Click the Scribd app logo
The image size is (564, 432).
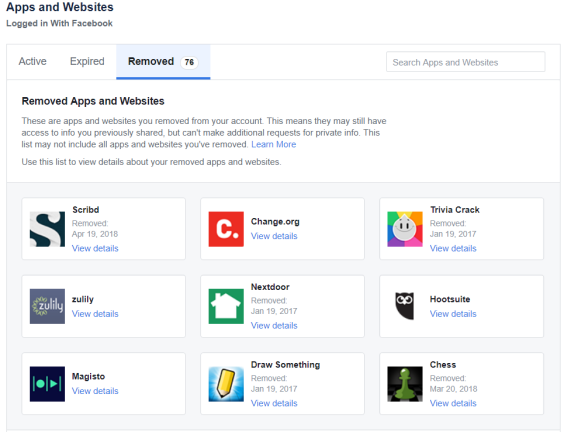pyautogui.click(x=47, y=229)
